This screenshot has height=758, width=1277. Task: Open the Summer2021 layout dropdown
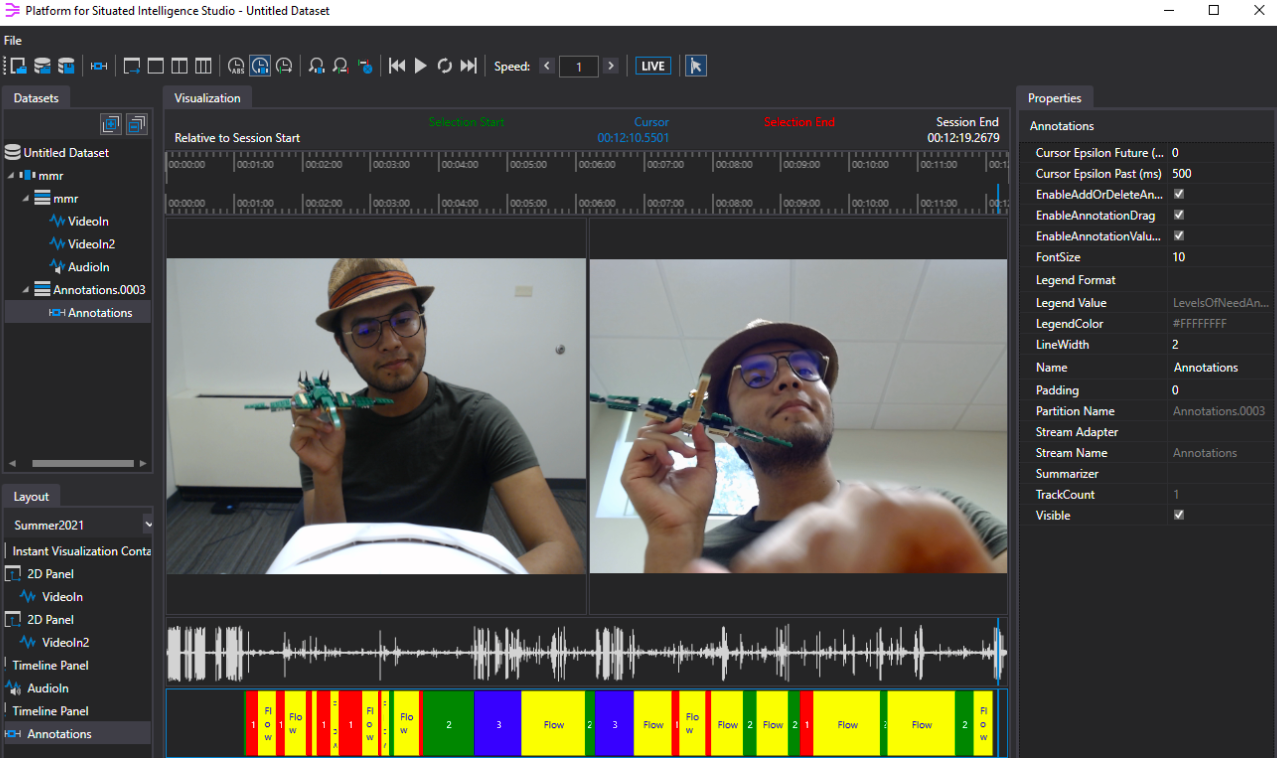[x=148, y=524]
